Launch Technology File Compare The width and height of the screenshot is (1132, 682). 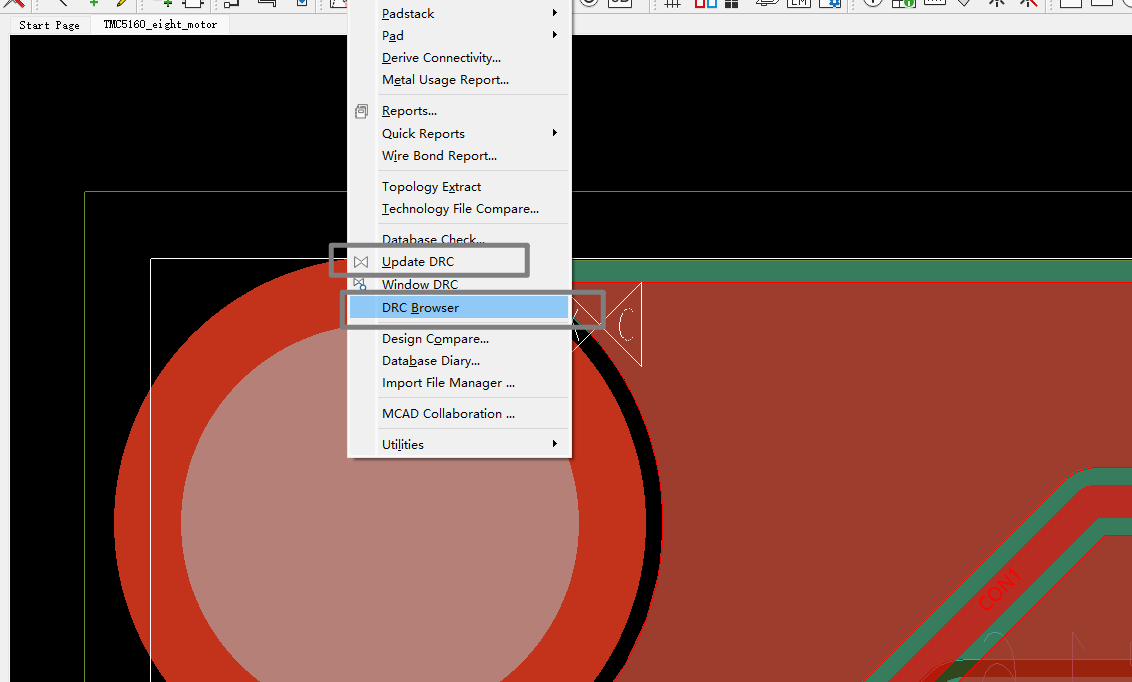pos(460,209)
